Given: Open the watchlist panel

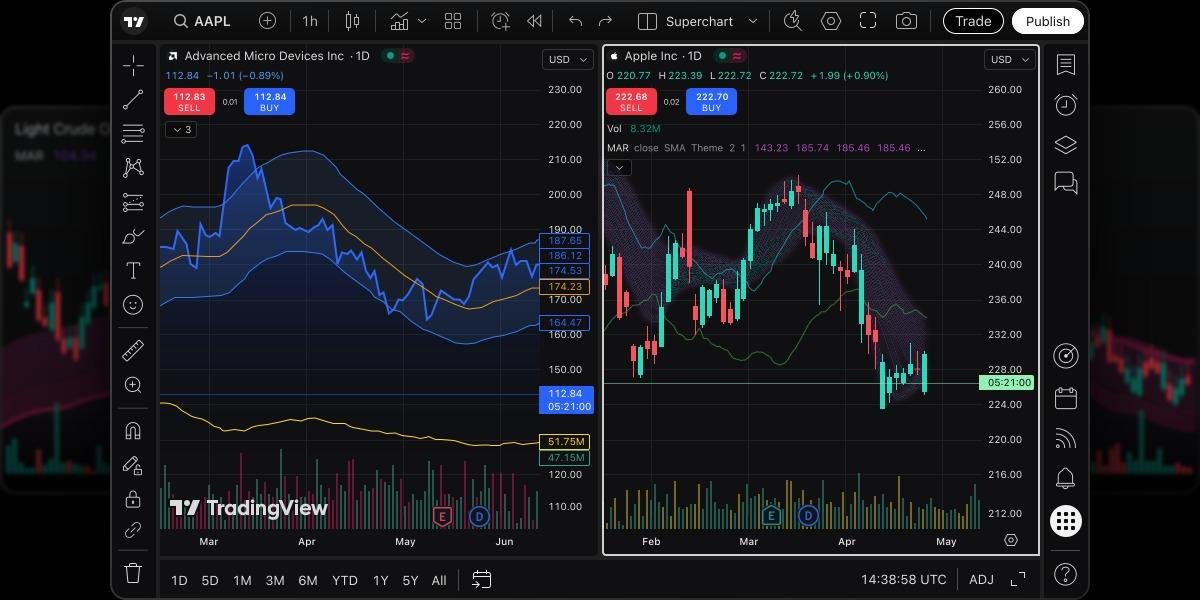Looking at the screenshot, I should coord(1065,65).
